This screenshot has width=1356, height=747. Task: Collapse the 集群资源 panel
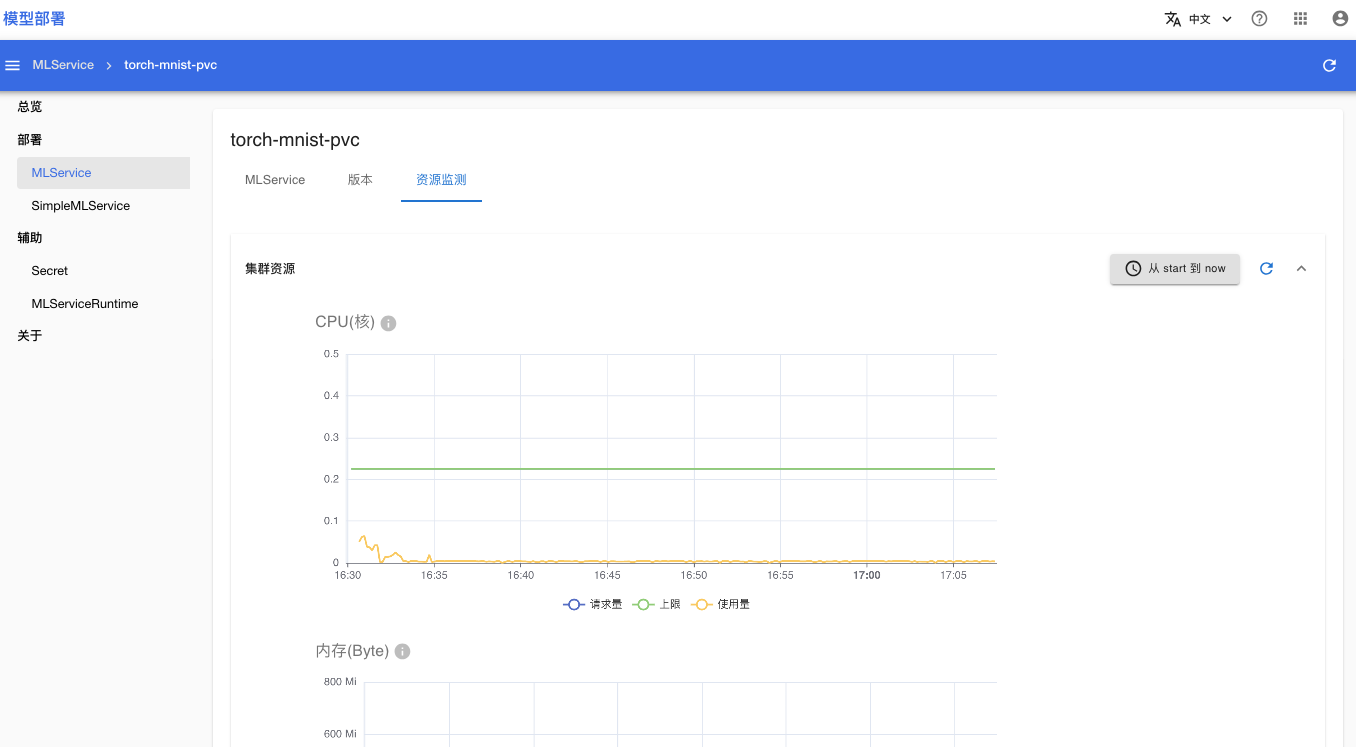coord(1301,268)
